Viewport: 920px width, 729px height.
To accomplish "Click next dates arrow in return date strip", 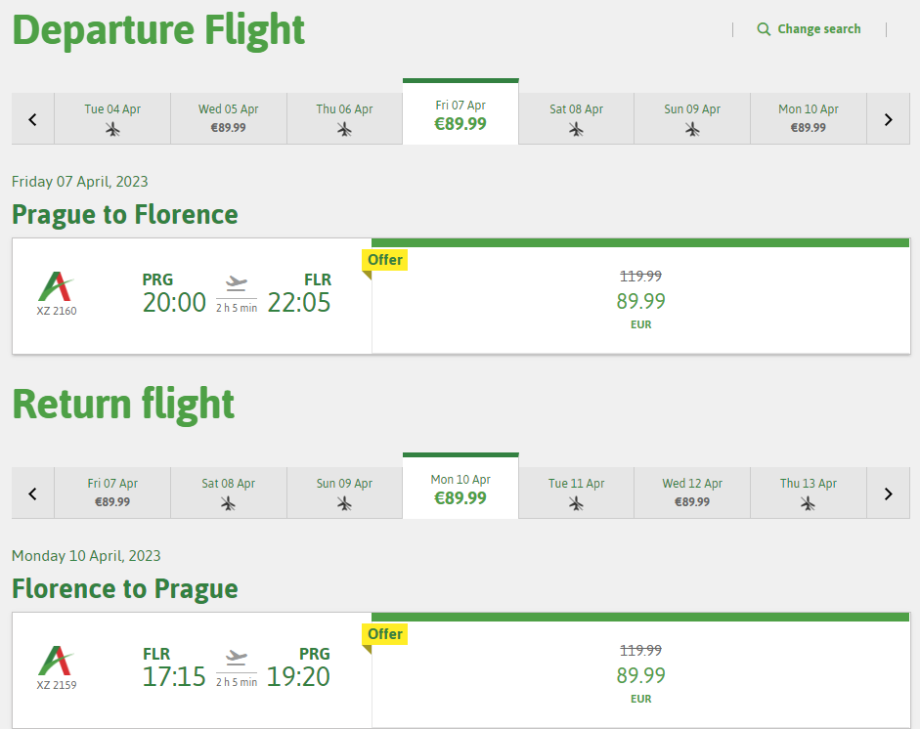I will [888, 493].
